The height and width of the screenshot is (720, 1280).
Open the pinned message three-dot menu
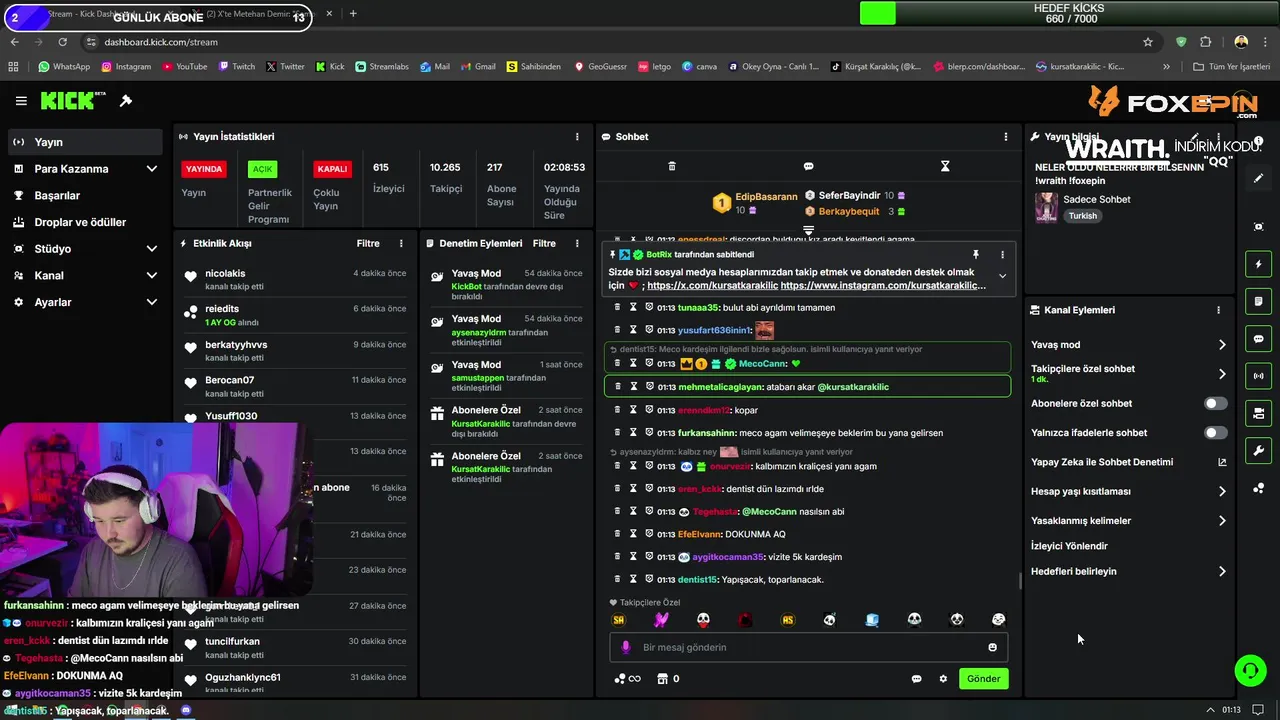tap(1002, 255)
